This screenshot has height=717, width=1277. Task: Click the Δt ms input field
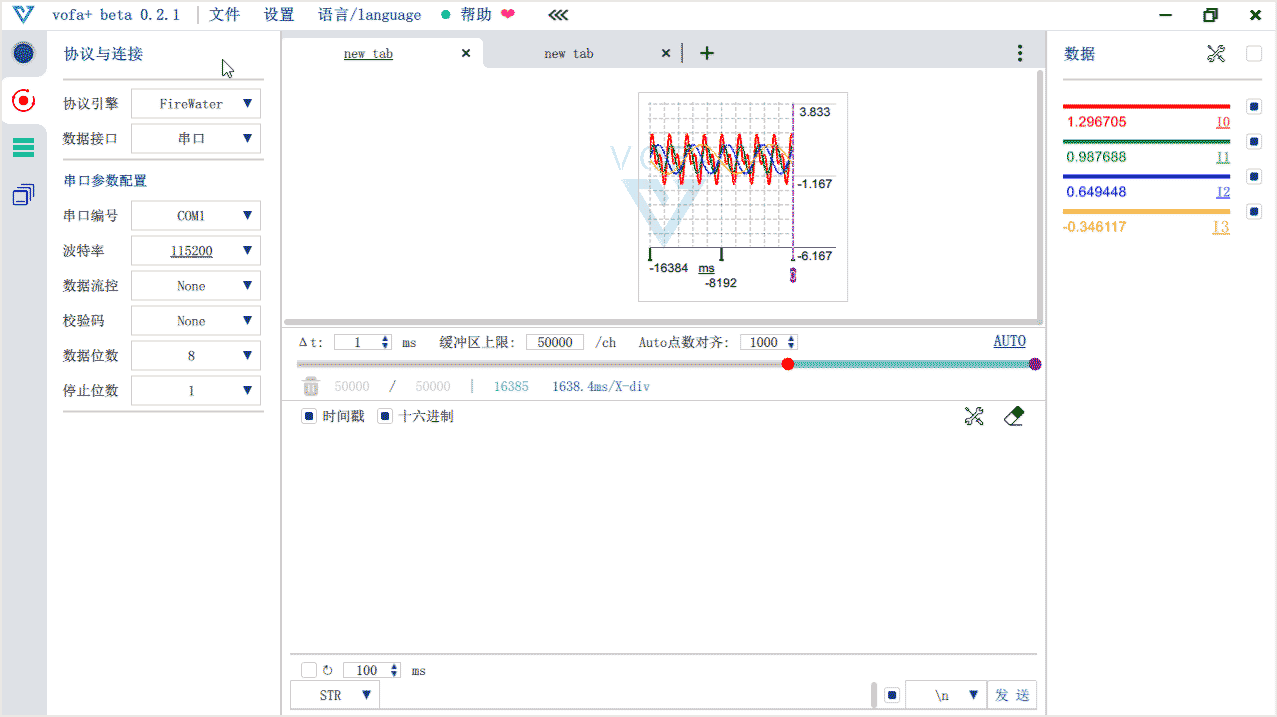coord(363,342)
